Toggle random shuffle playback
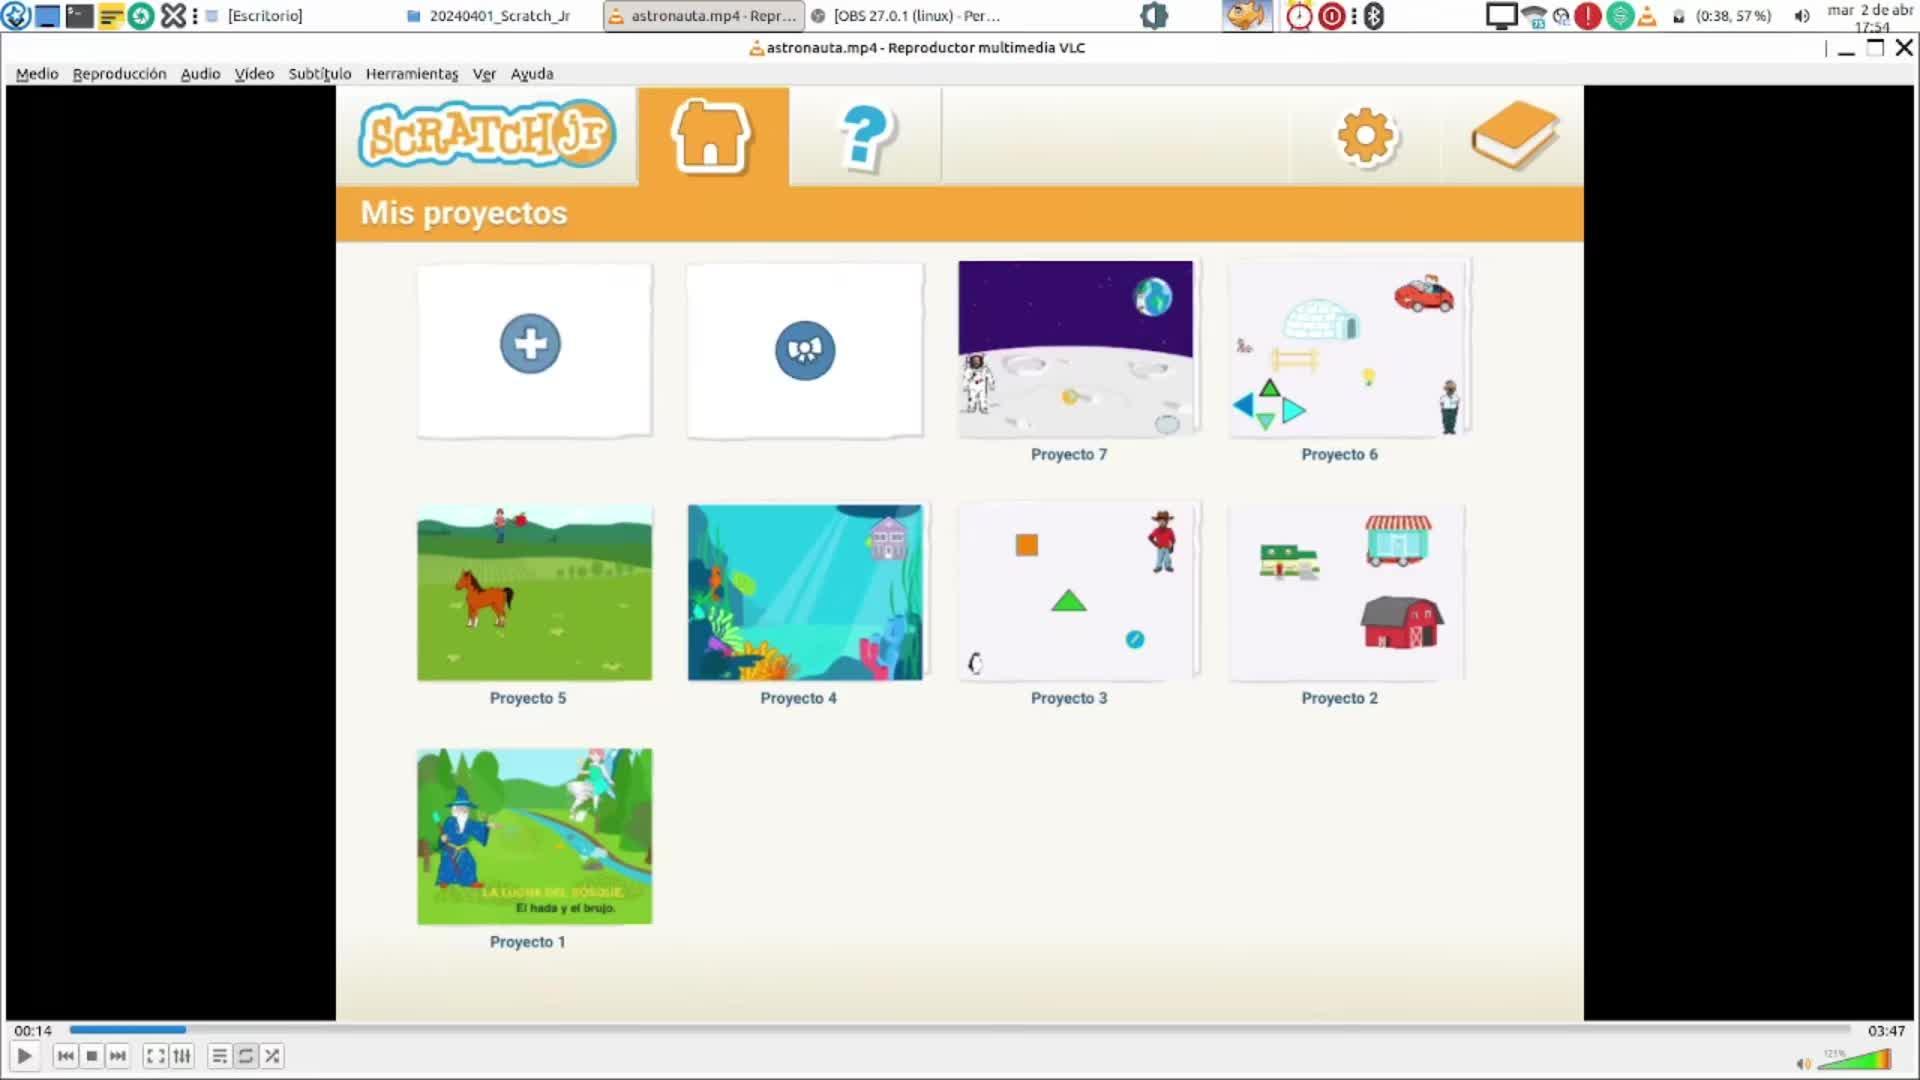Screen dimensions: 1920x1080 pos(272,1056)
